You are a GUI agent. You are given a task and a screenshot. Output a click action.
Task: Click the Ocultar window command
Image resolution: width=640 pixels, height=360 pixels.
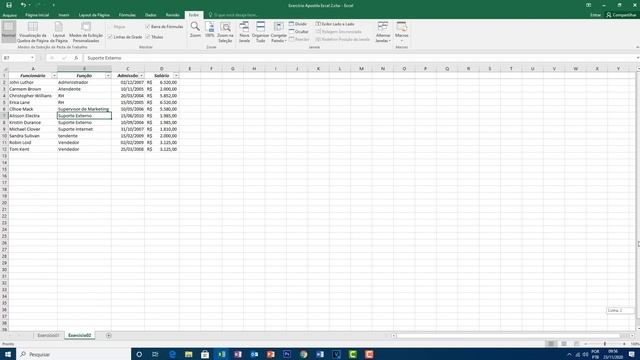click(x=299, y=31)
